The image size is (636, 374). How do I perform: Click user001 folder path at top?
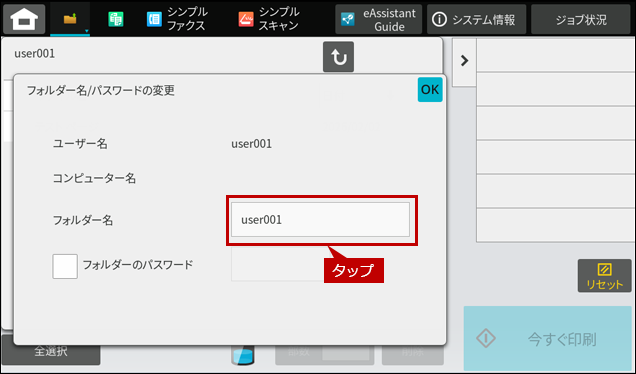(34, 54)
